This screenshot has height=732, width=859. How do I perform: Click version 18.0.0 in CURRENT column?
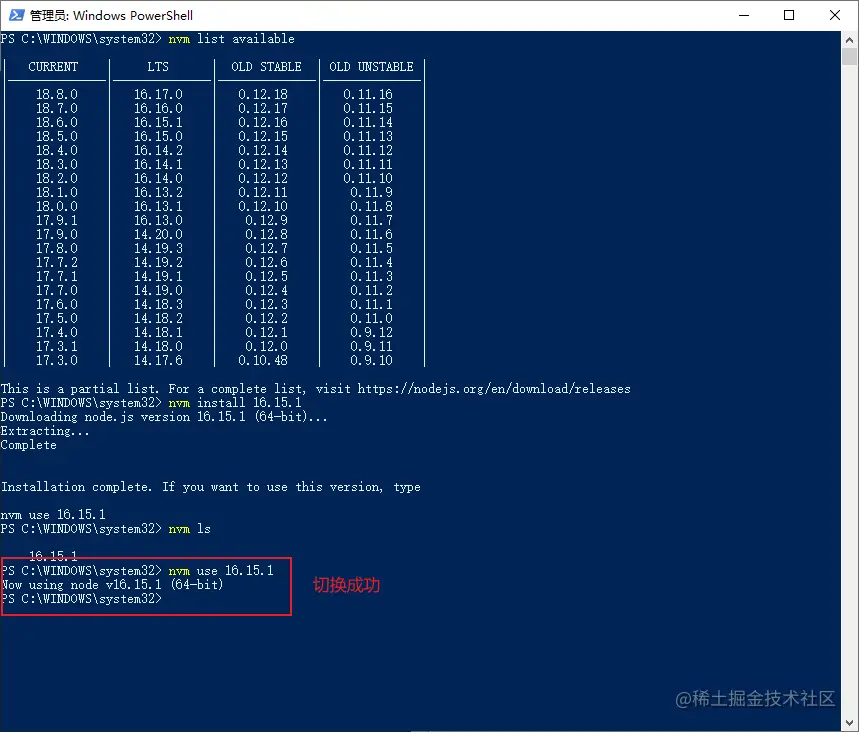click(57, 207)
